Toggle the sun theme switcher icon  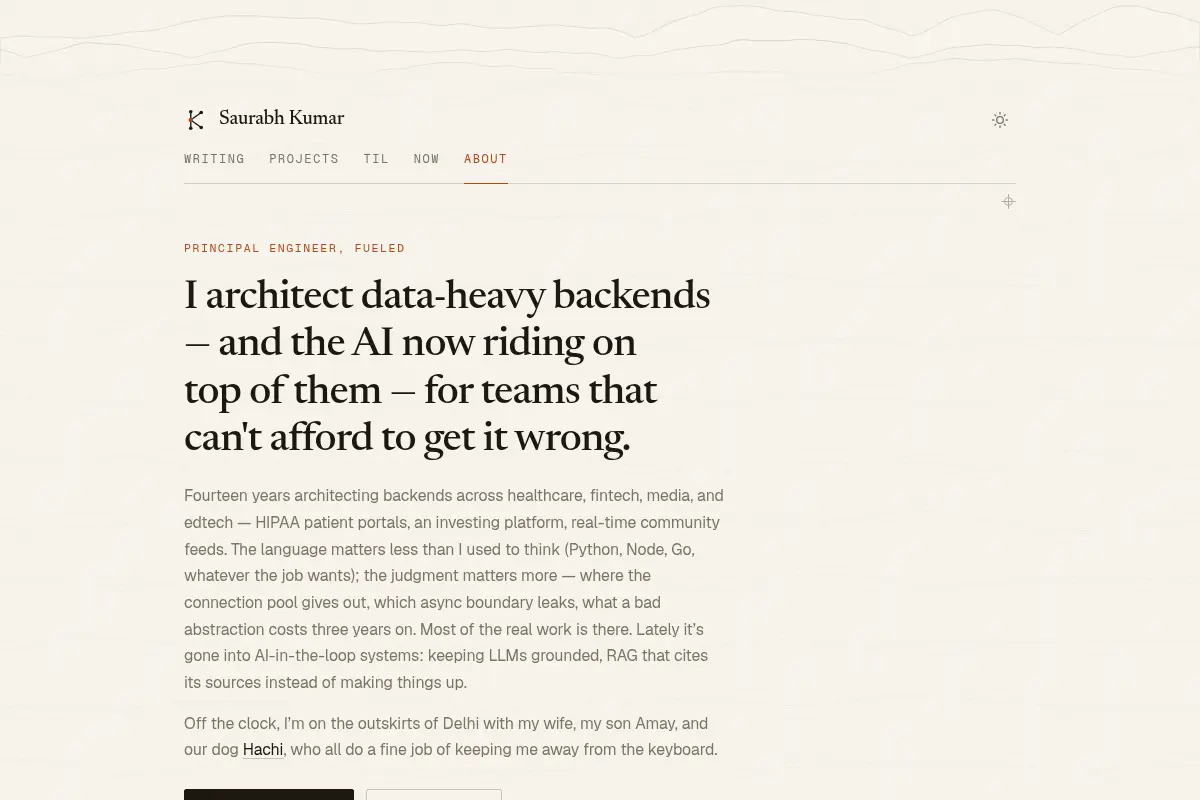click(x=1000, y=120)
